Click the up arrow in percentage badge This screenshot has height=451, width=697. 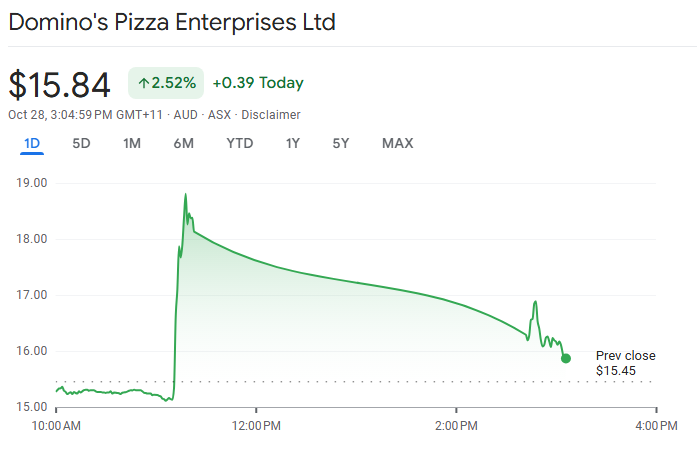click(143, 83)
